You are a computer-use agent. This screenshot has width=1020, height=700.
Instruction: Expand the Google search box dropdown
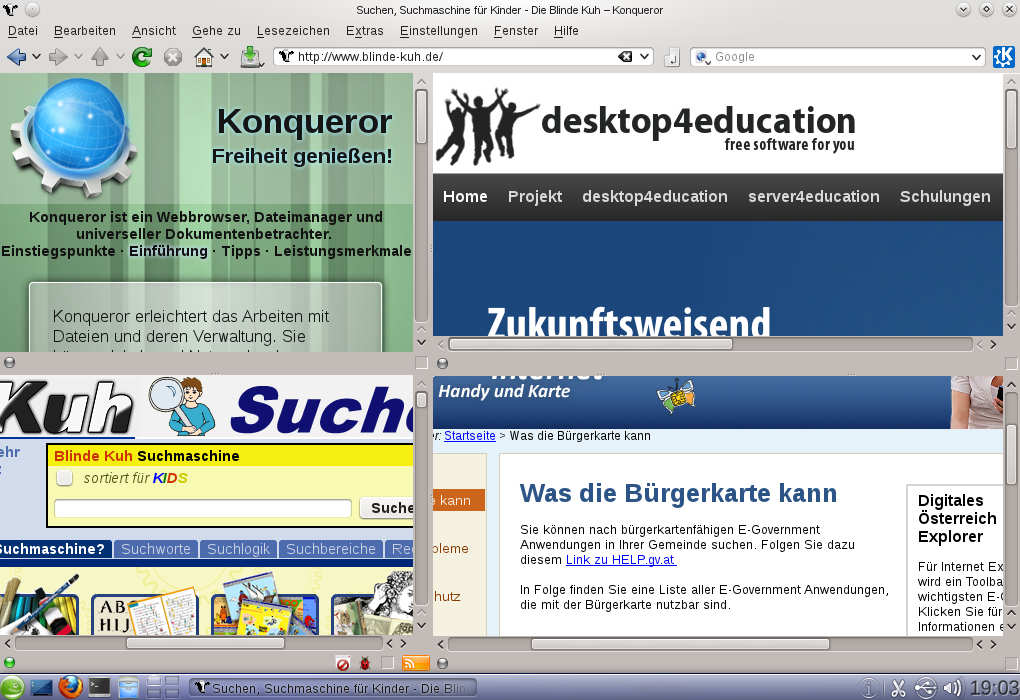[976, 57]
